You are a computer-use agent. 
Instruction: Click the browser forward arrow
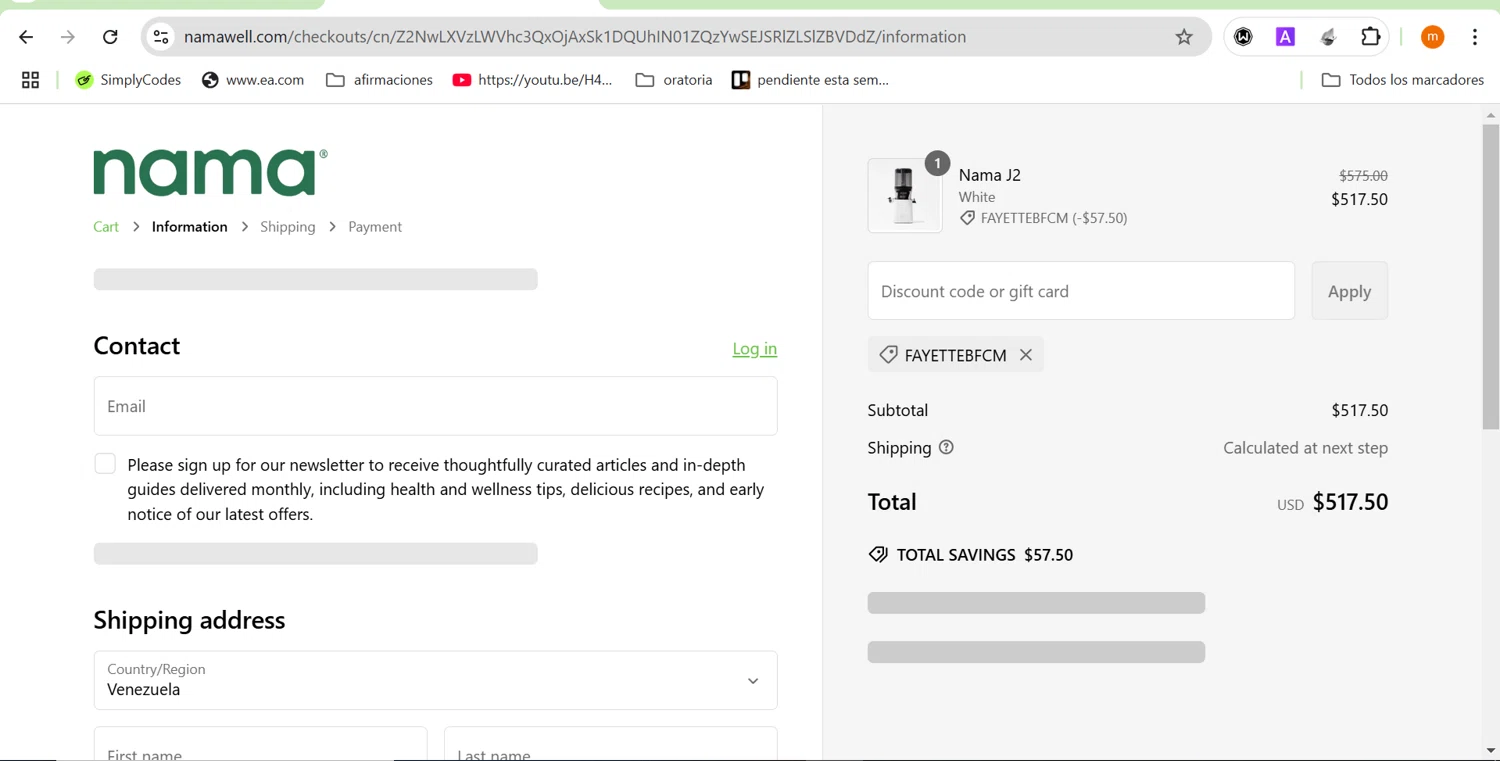[x=68, y=37]
